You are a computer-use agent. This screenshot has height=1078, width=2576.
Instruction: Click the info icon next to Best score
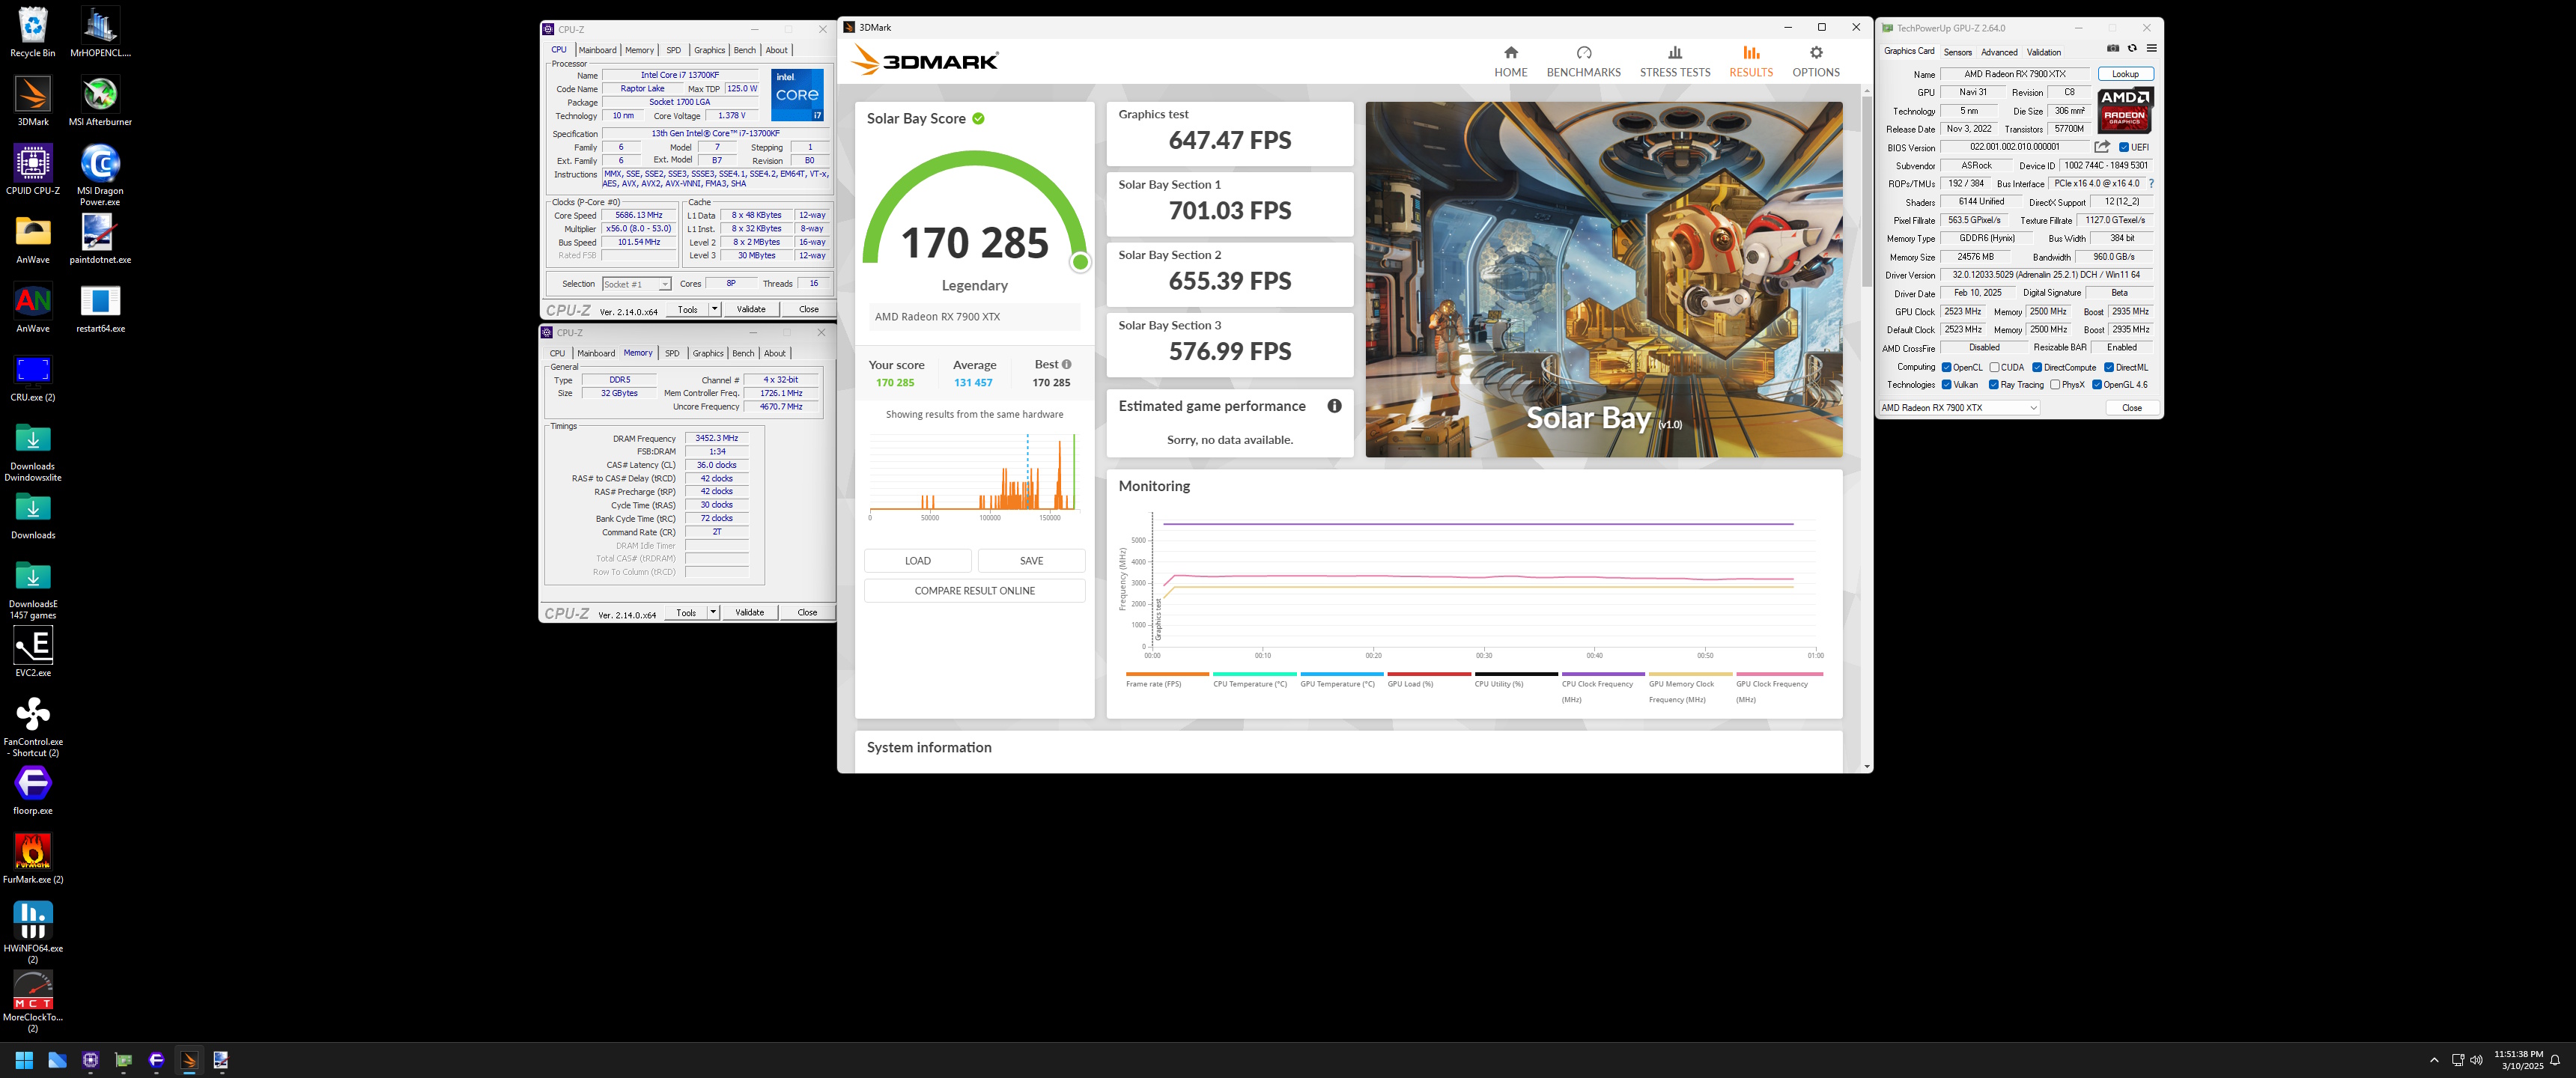[x=1066, y=364]
